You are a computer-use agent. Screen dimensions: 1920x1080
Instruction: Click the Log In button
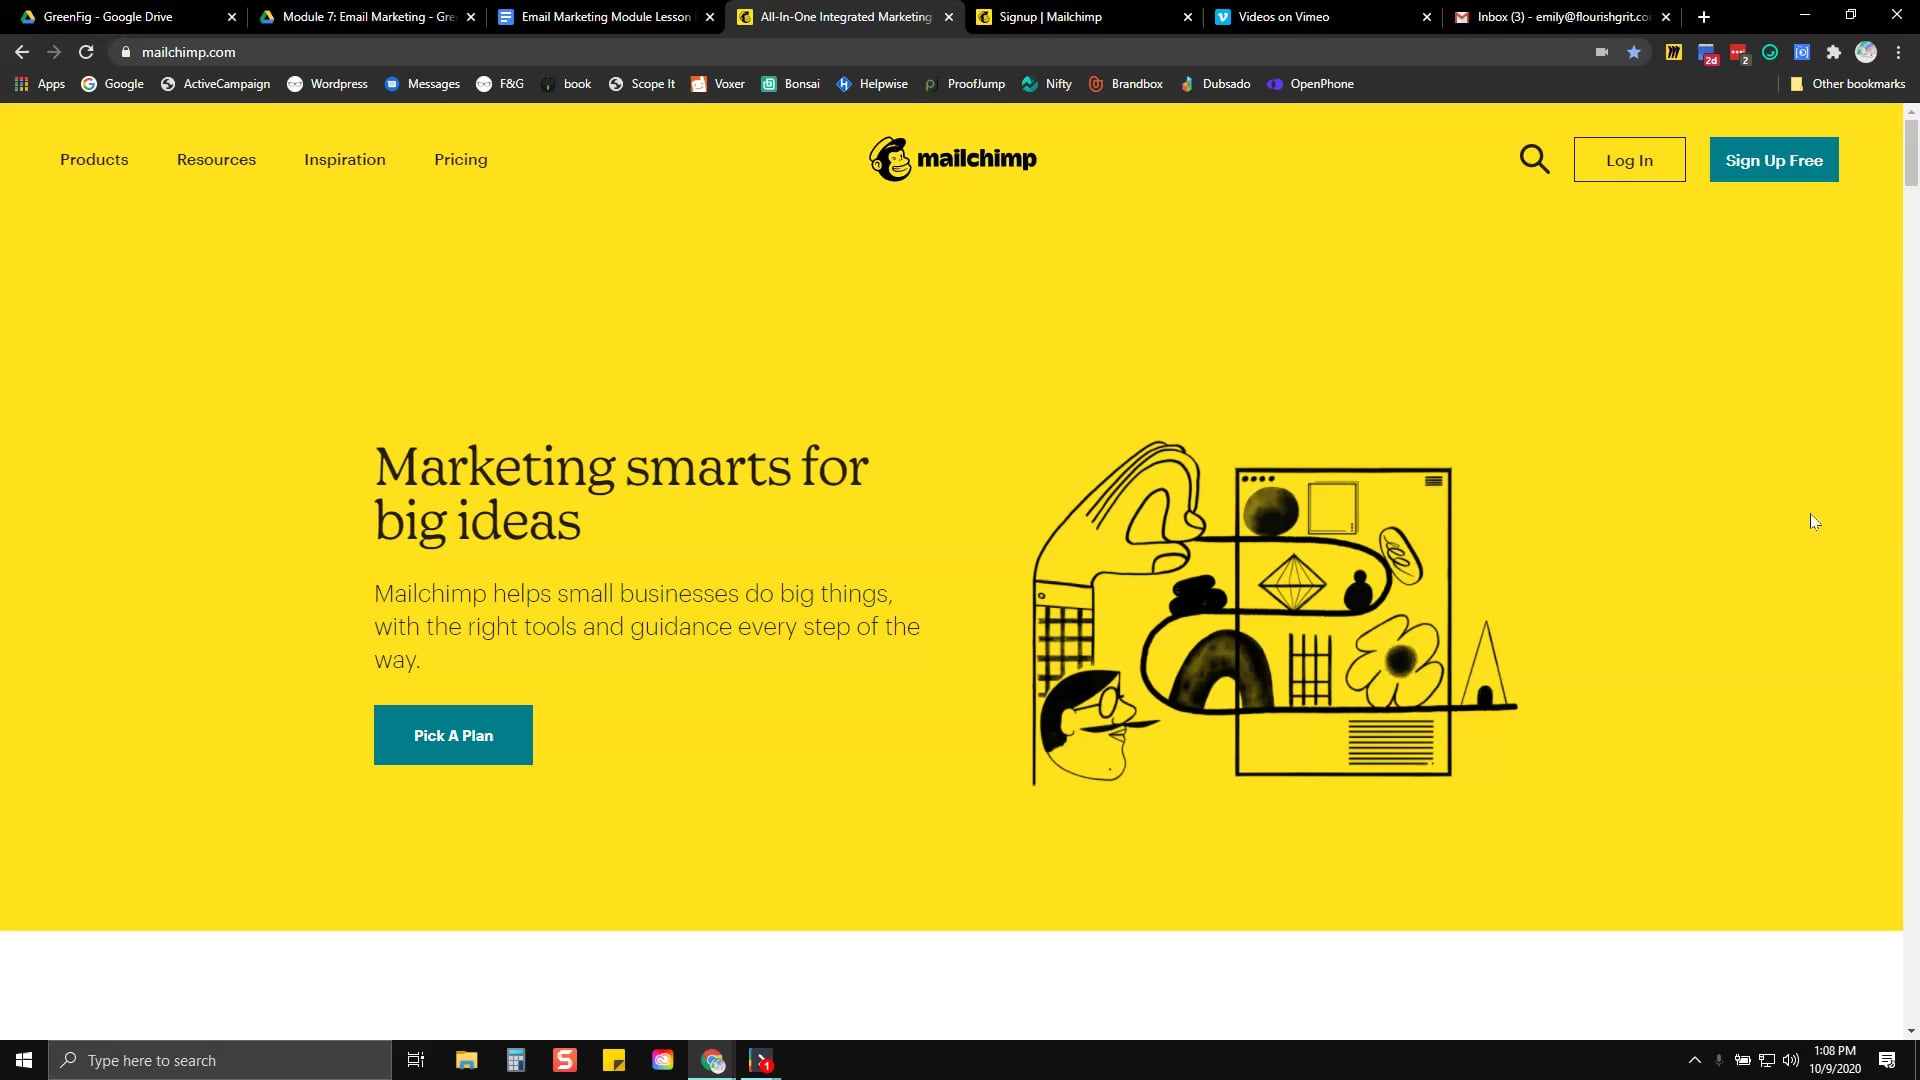click(1629, 160)
